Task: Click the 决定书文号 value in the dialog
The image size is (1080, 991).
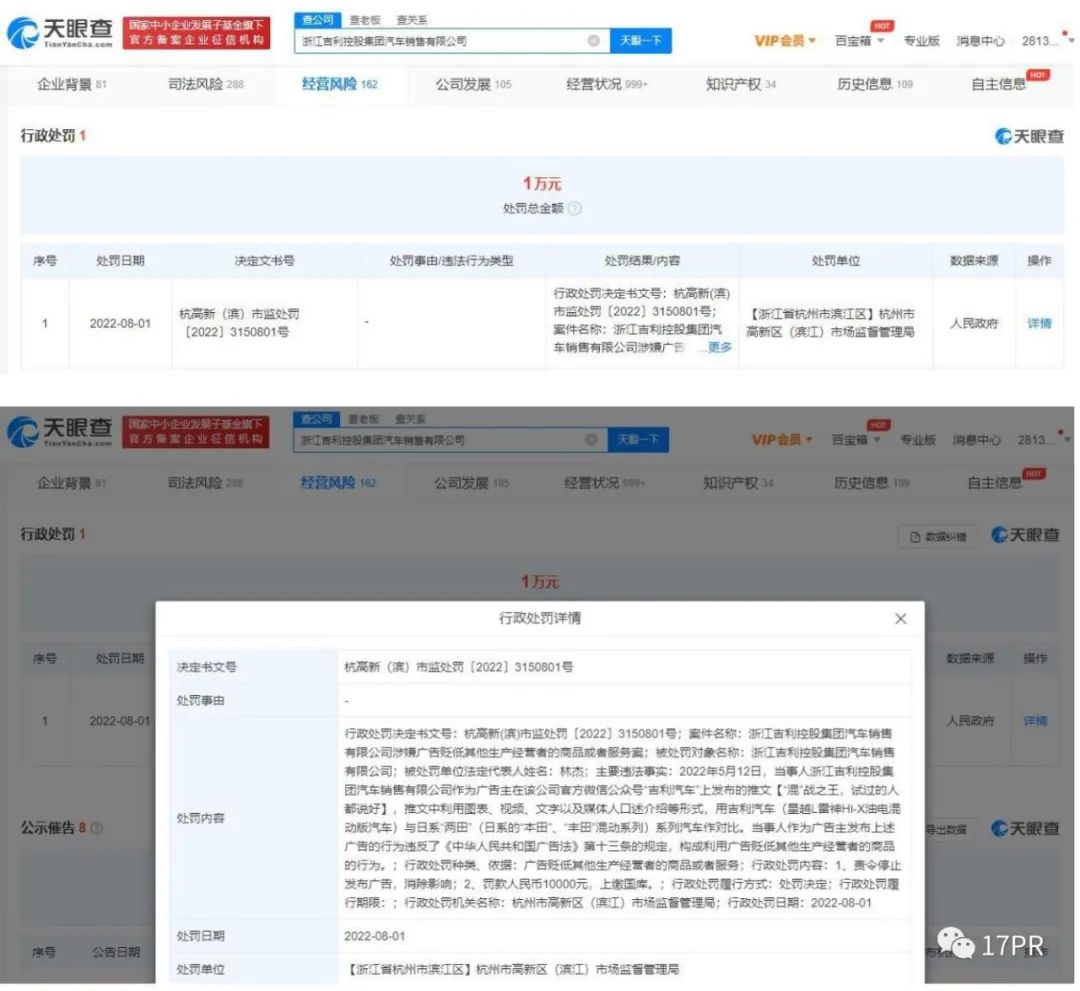Action: coord(459,667)
